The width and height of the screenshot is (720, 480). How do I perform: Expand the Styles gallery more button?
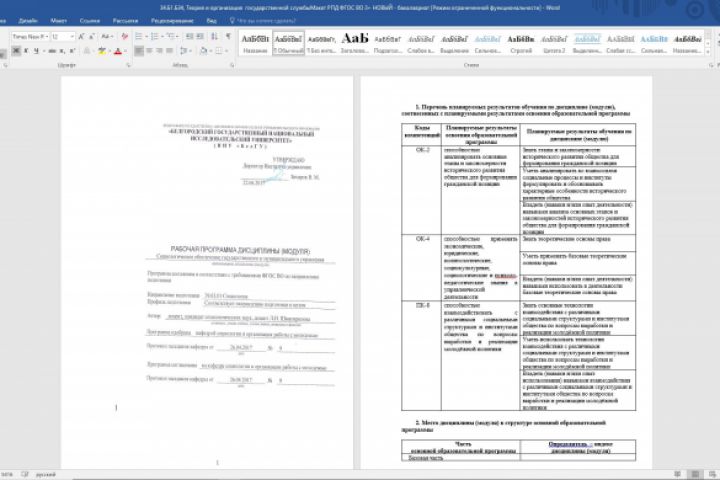click(x=708, y=52)
